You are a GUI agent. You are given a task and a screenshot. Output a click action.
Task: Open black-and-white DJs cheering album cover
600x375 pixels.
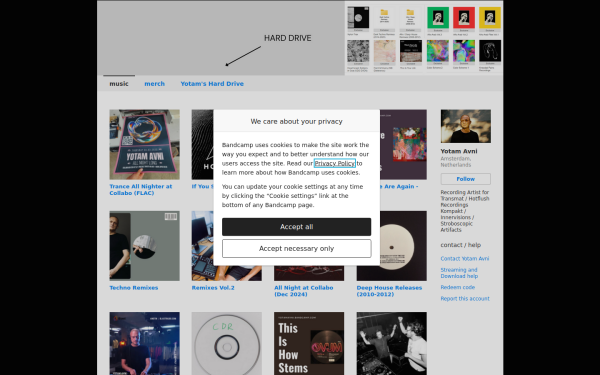(x=392, y=343)
